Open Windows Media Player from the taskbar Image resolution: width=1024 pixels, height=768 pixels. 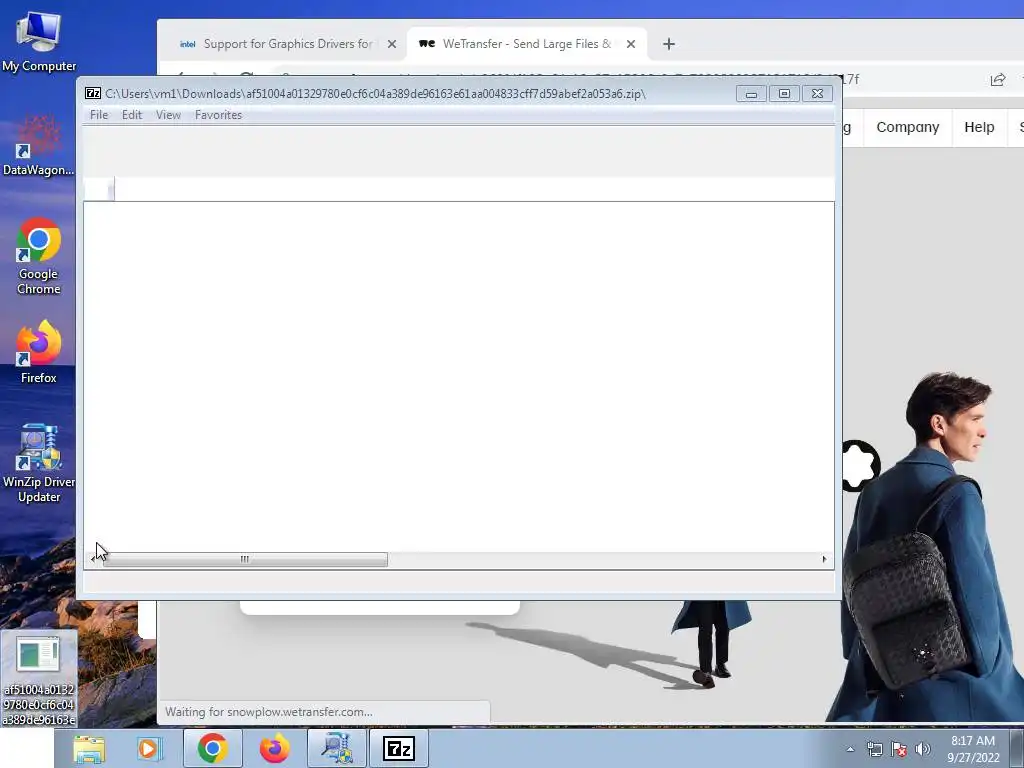tap(150, 748)
